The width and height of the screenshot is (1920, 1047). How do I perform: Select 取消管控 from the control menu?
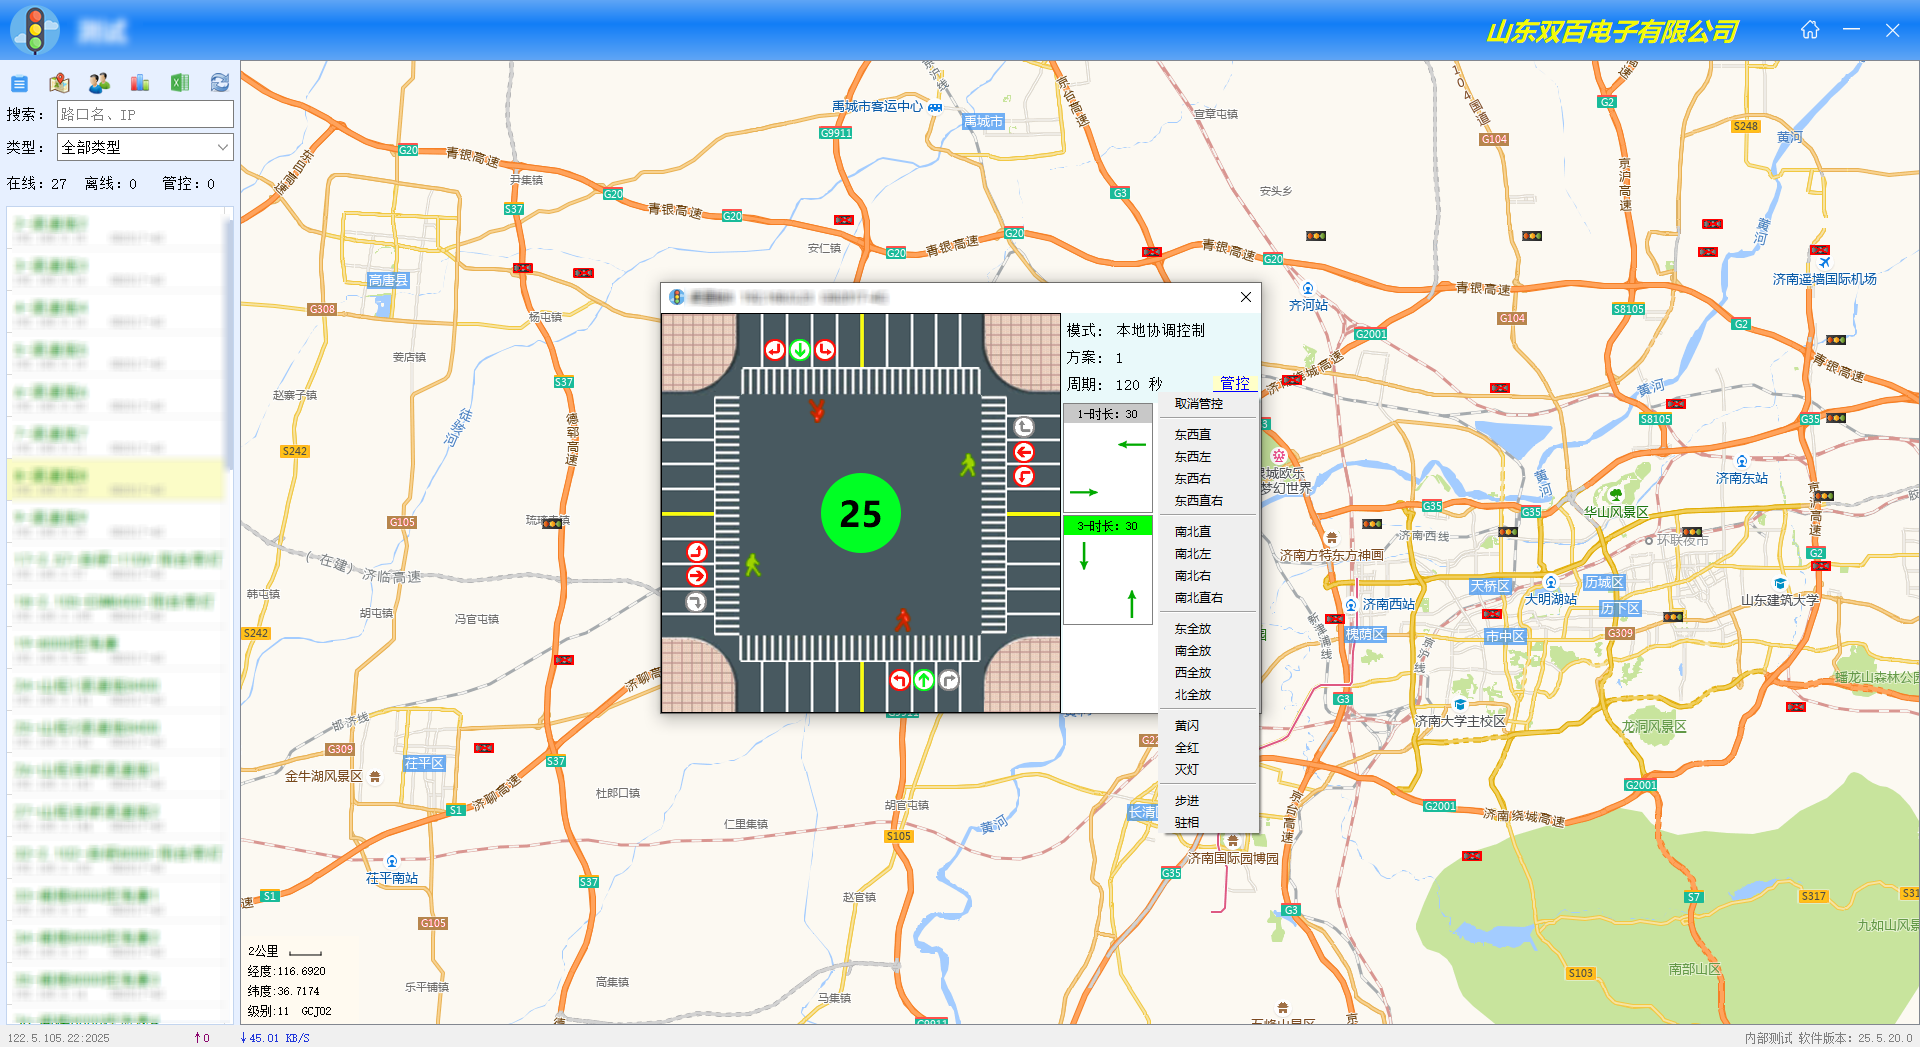[1198, 404]
